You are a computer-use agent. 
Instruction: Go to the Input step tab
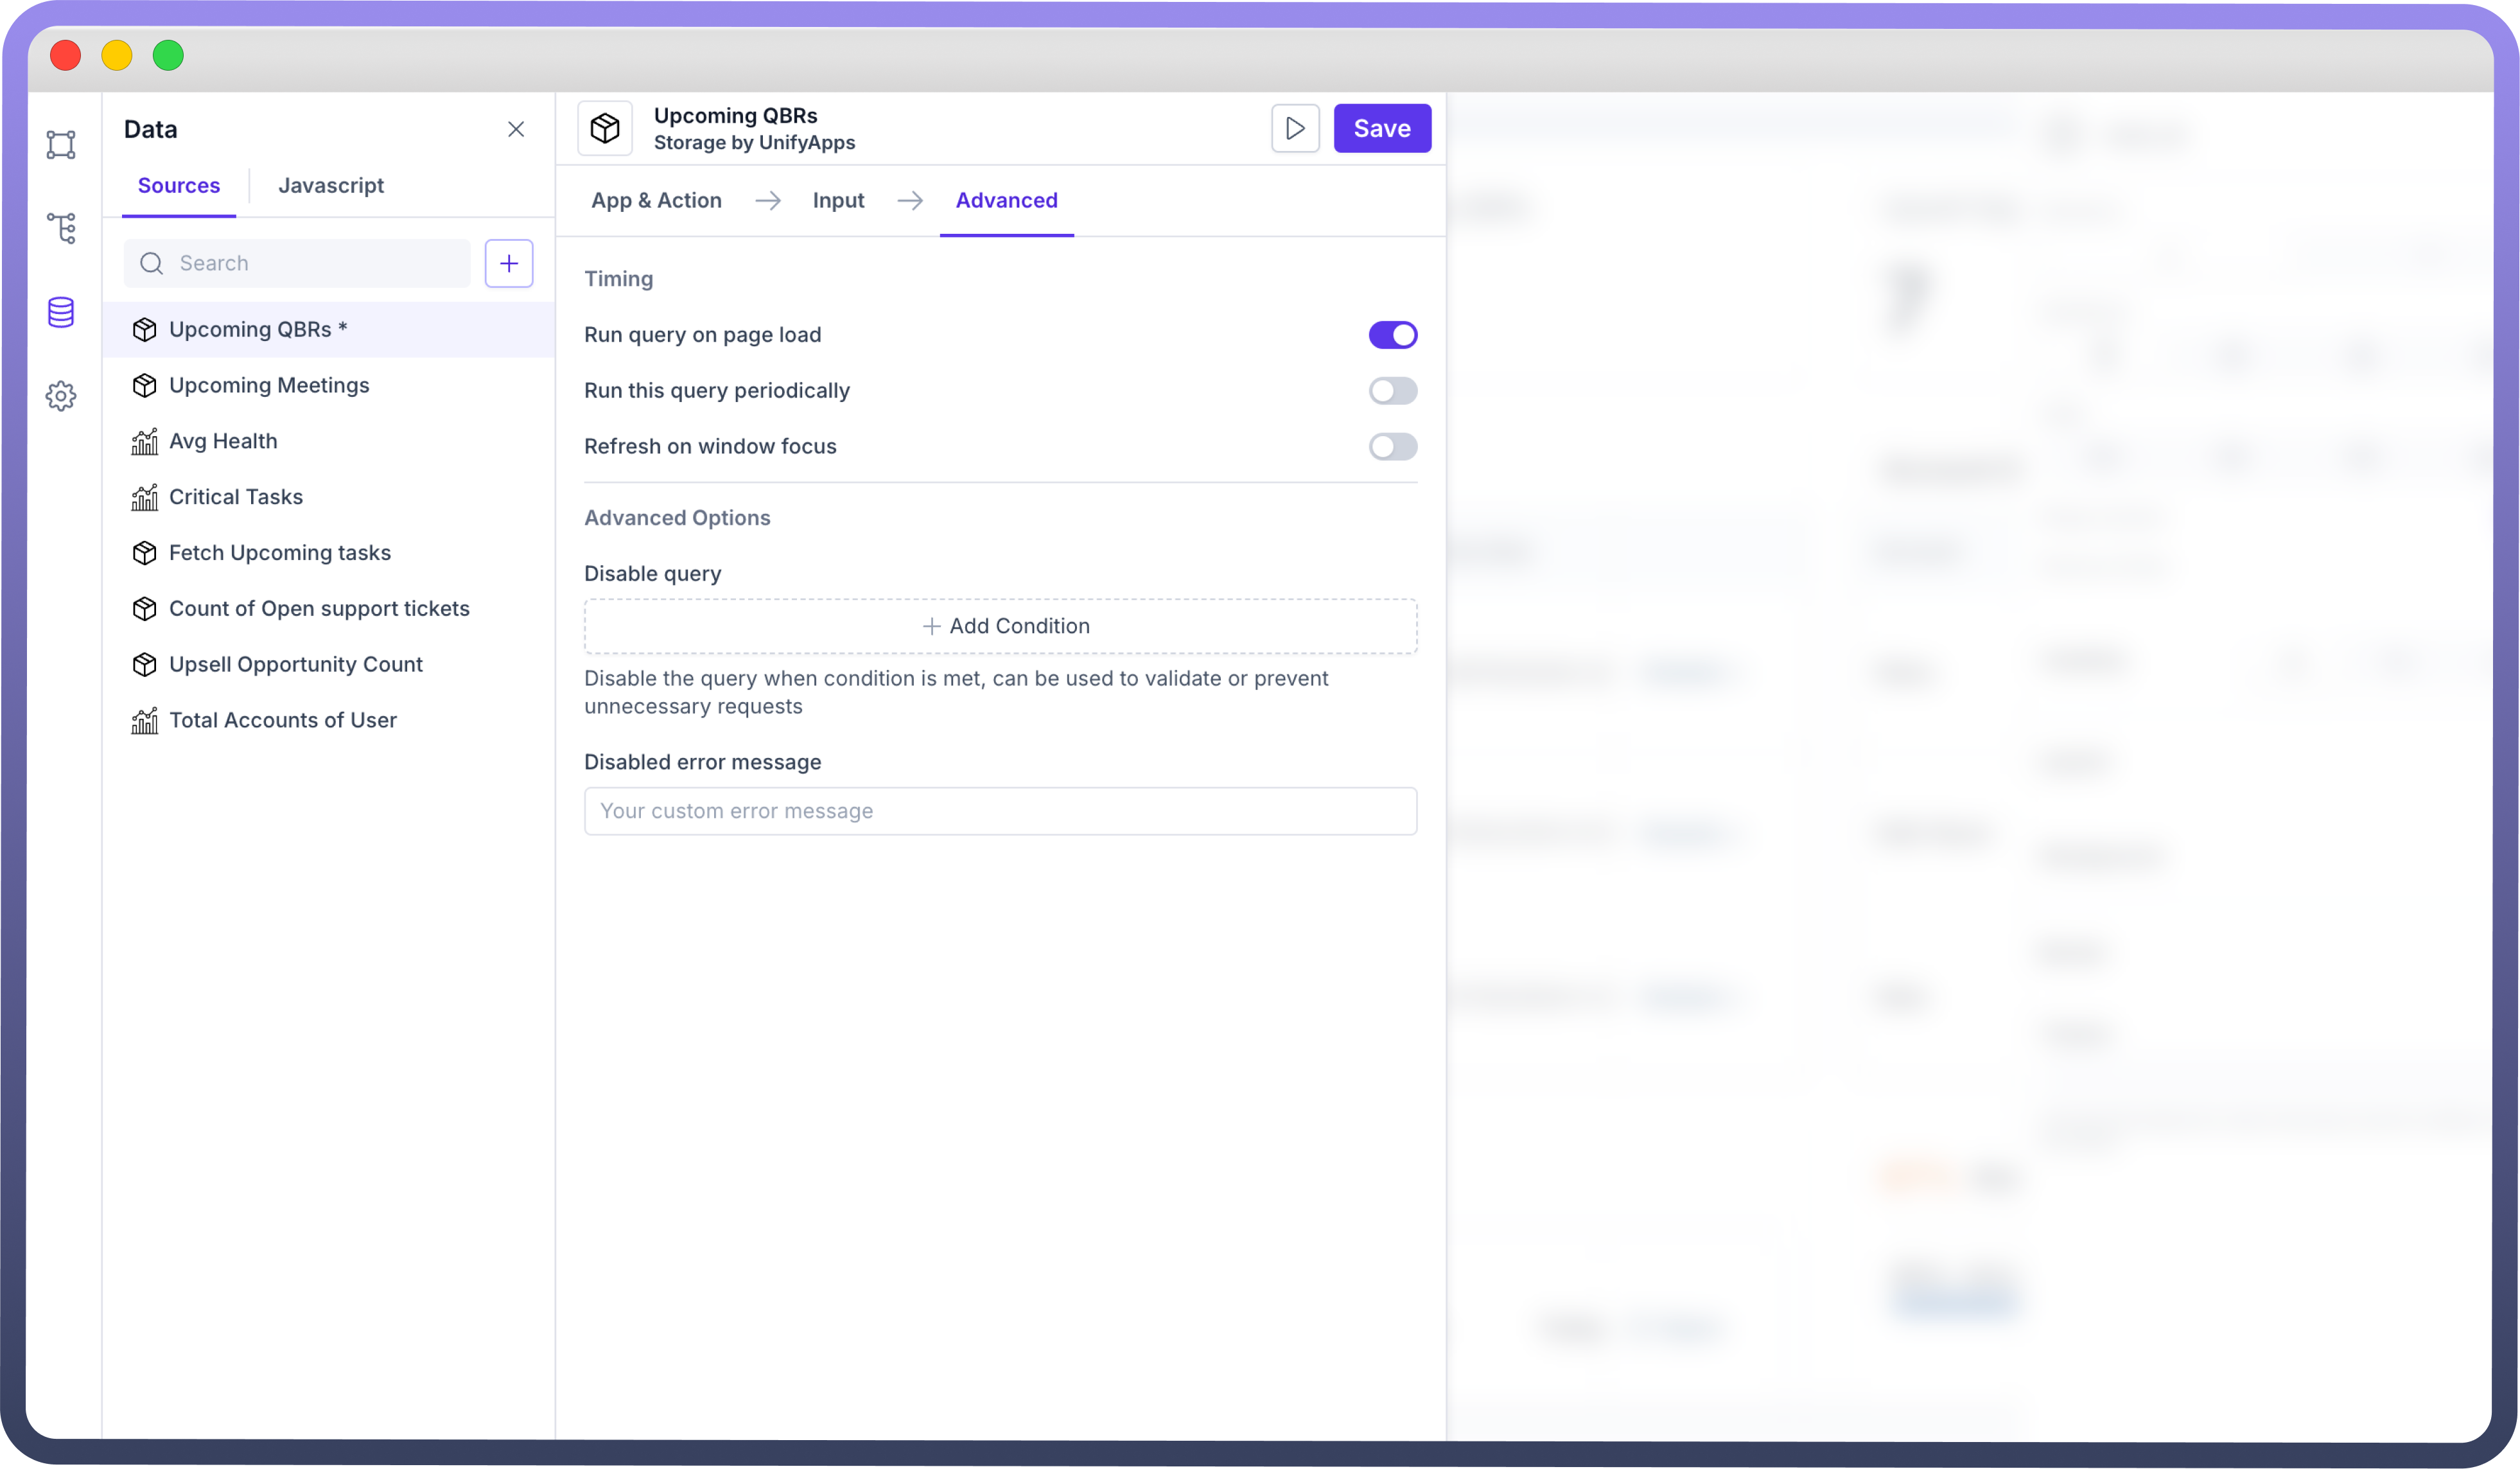[838, 200]
